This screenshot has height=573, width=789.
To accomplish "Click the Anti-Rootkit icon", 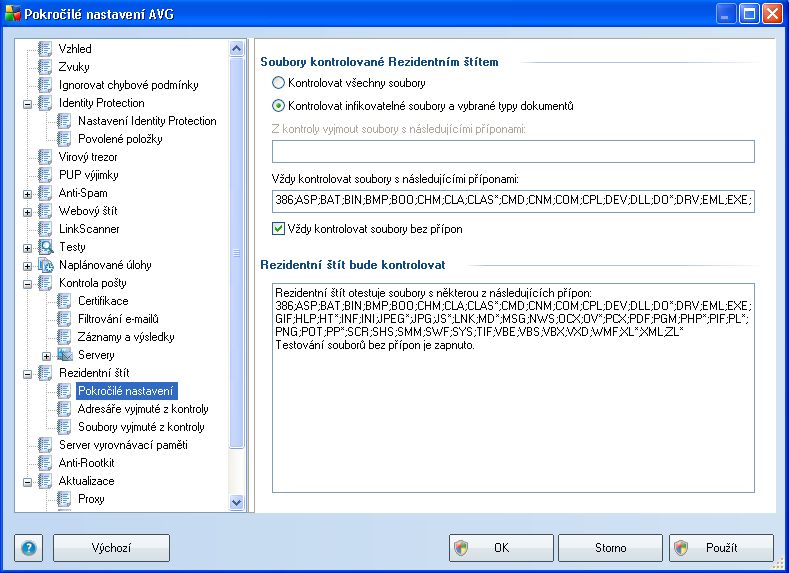I will click(x=45, y=463).
